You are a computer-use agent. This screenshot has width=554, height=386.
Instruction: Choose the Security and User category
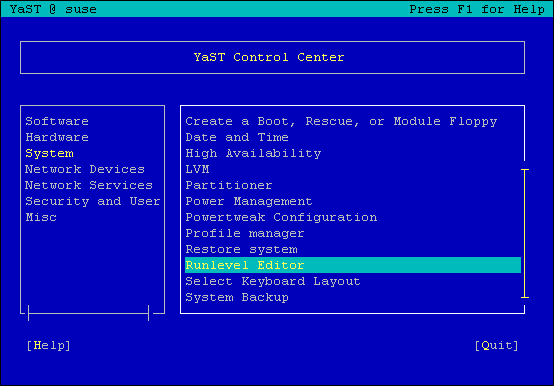click(x=93, y=201)
